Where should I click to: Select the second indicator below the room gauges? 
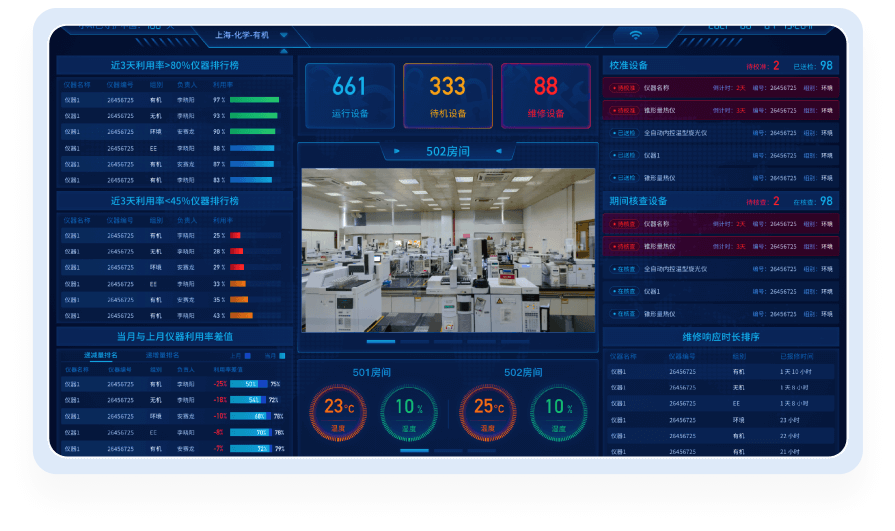click(448, 450)
